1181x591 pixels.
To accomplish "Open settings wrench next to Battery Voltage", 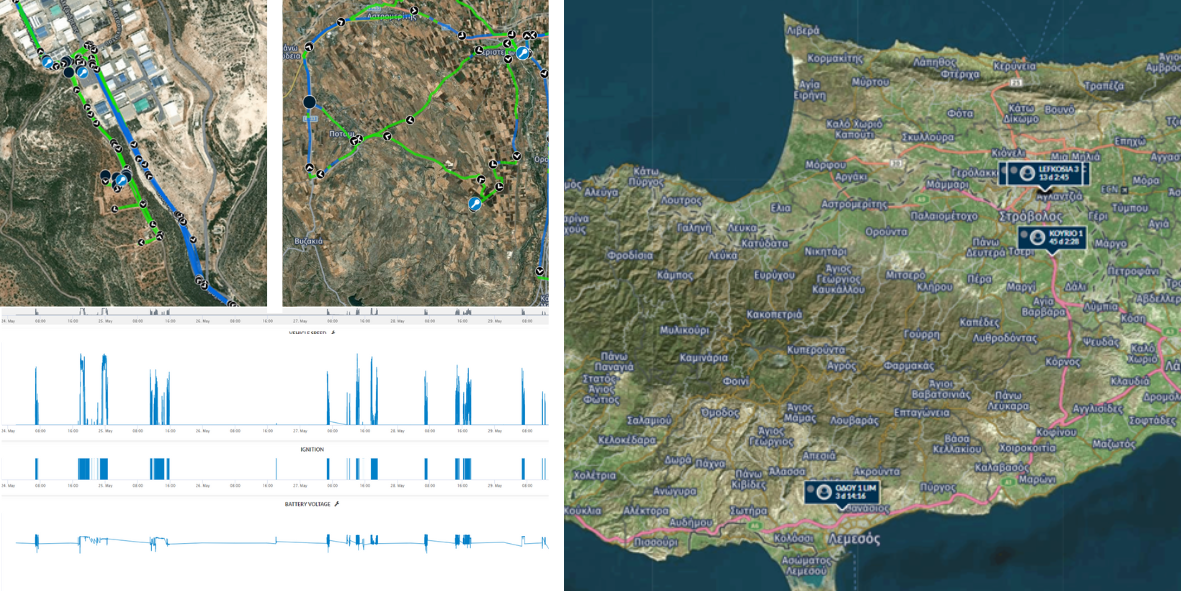I will (337, 504).
